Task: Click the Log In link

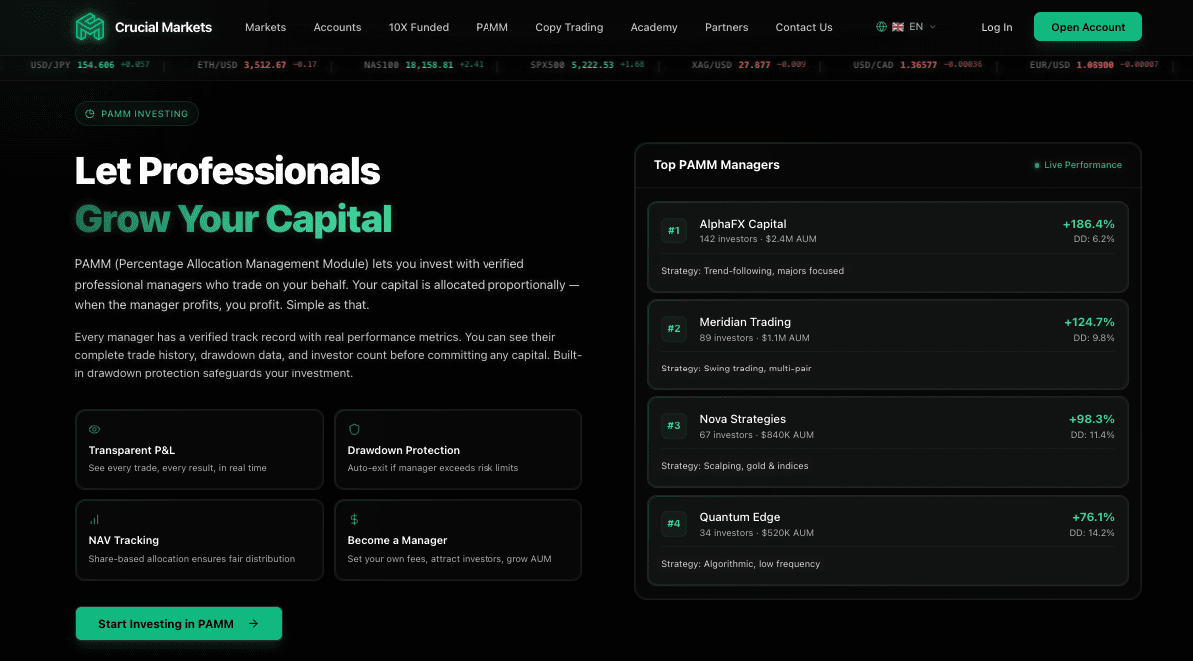Action: (x=996, y=27)
